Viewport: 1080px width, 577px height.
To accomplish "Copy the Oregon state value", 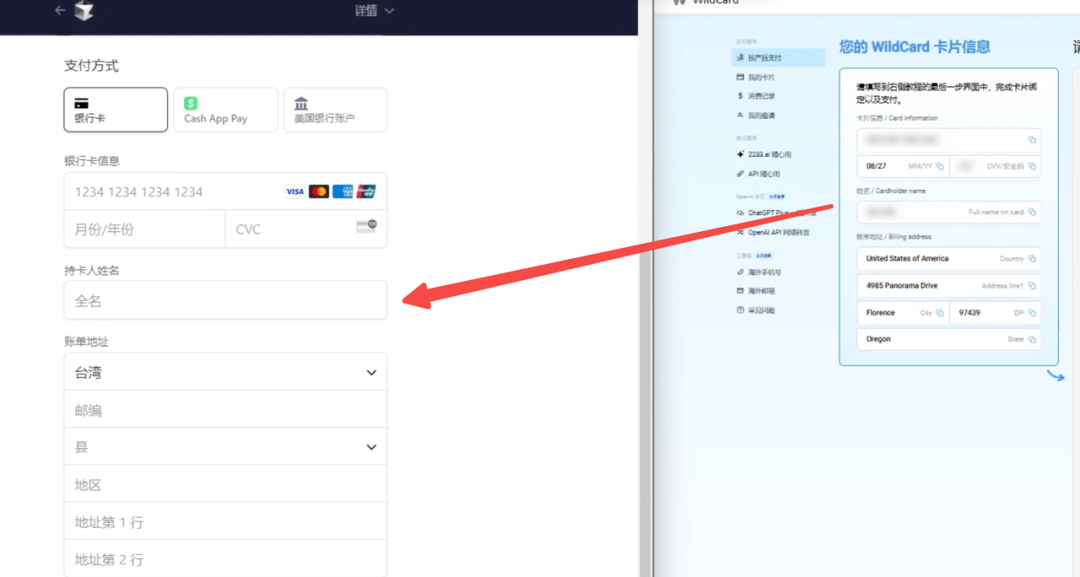I will [1032, 340].
